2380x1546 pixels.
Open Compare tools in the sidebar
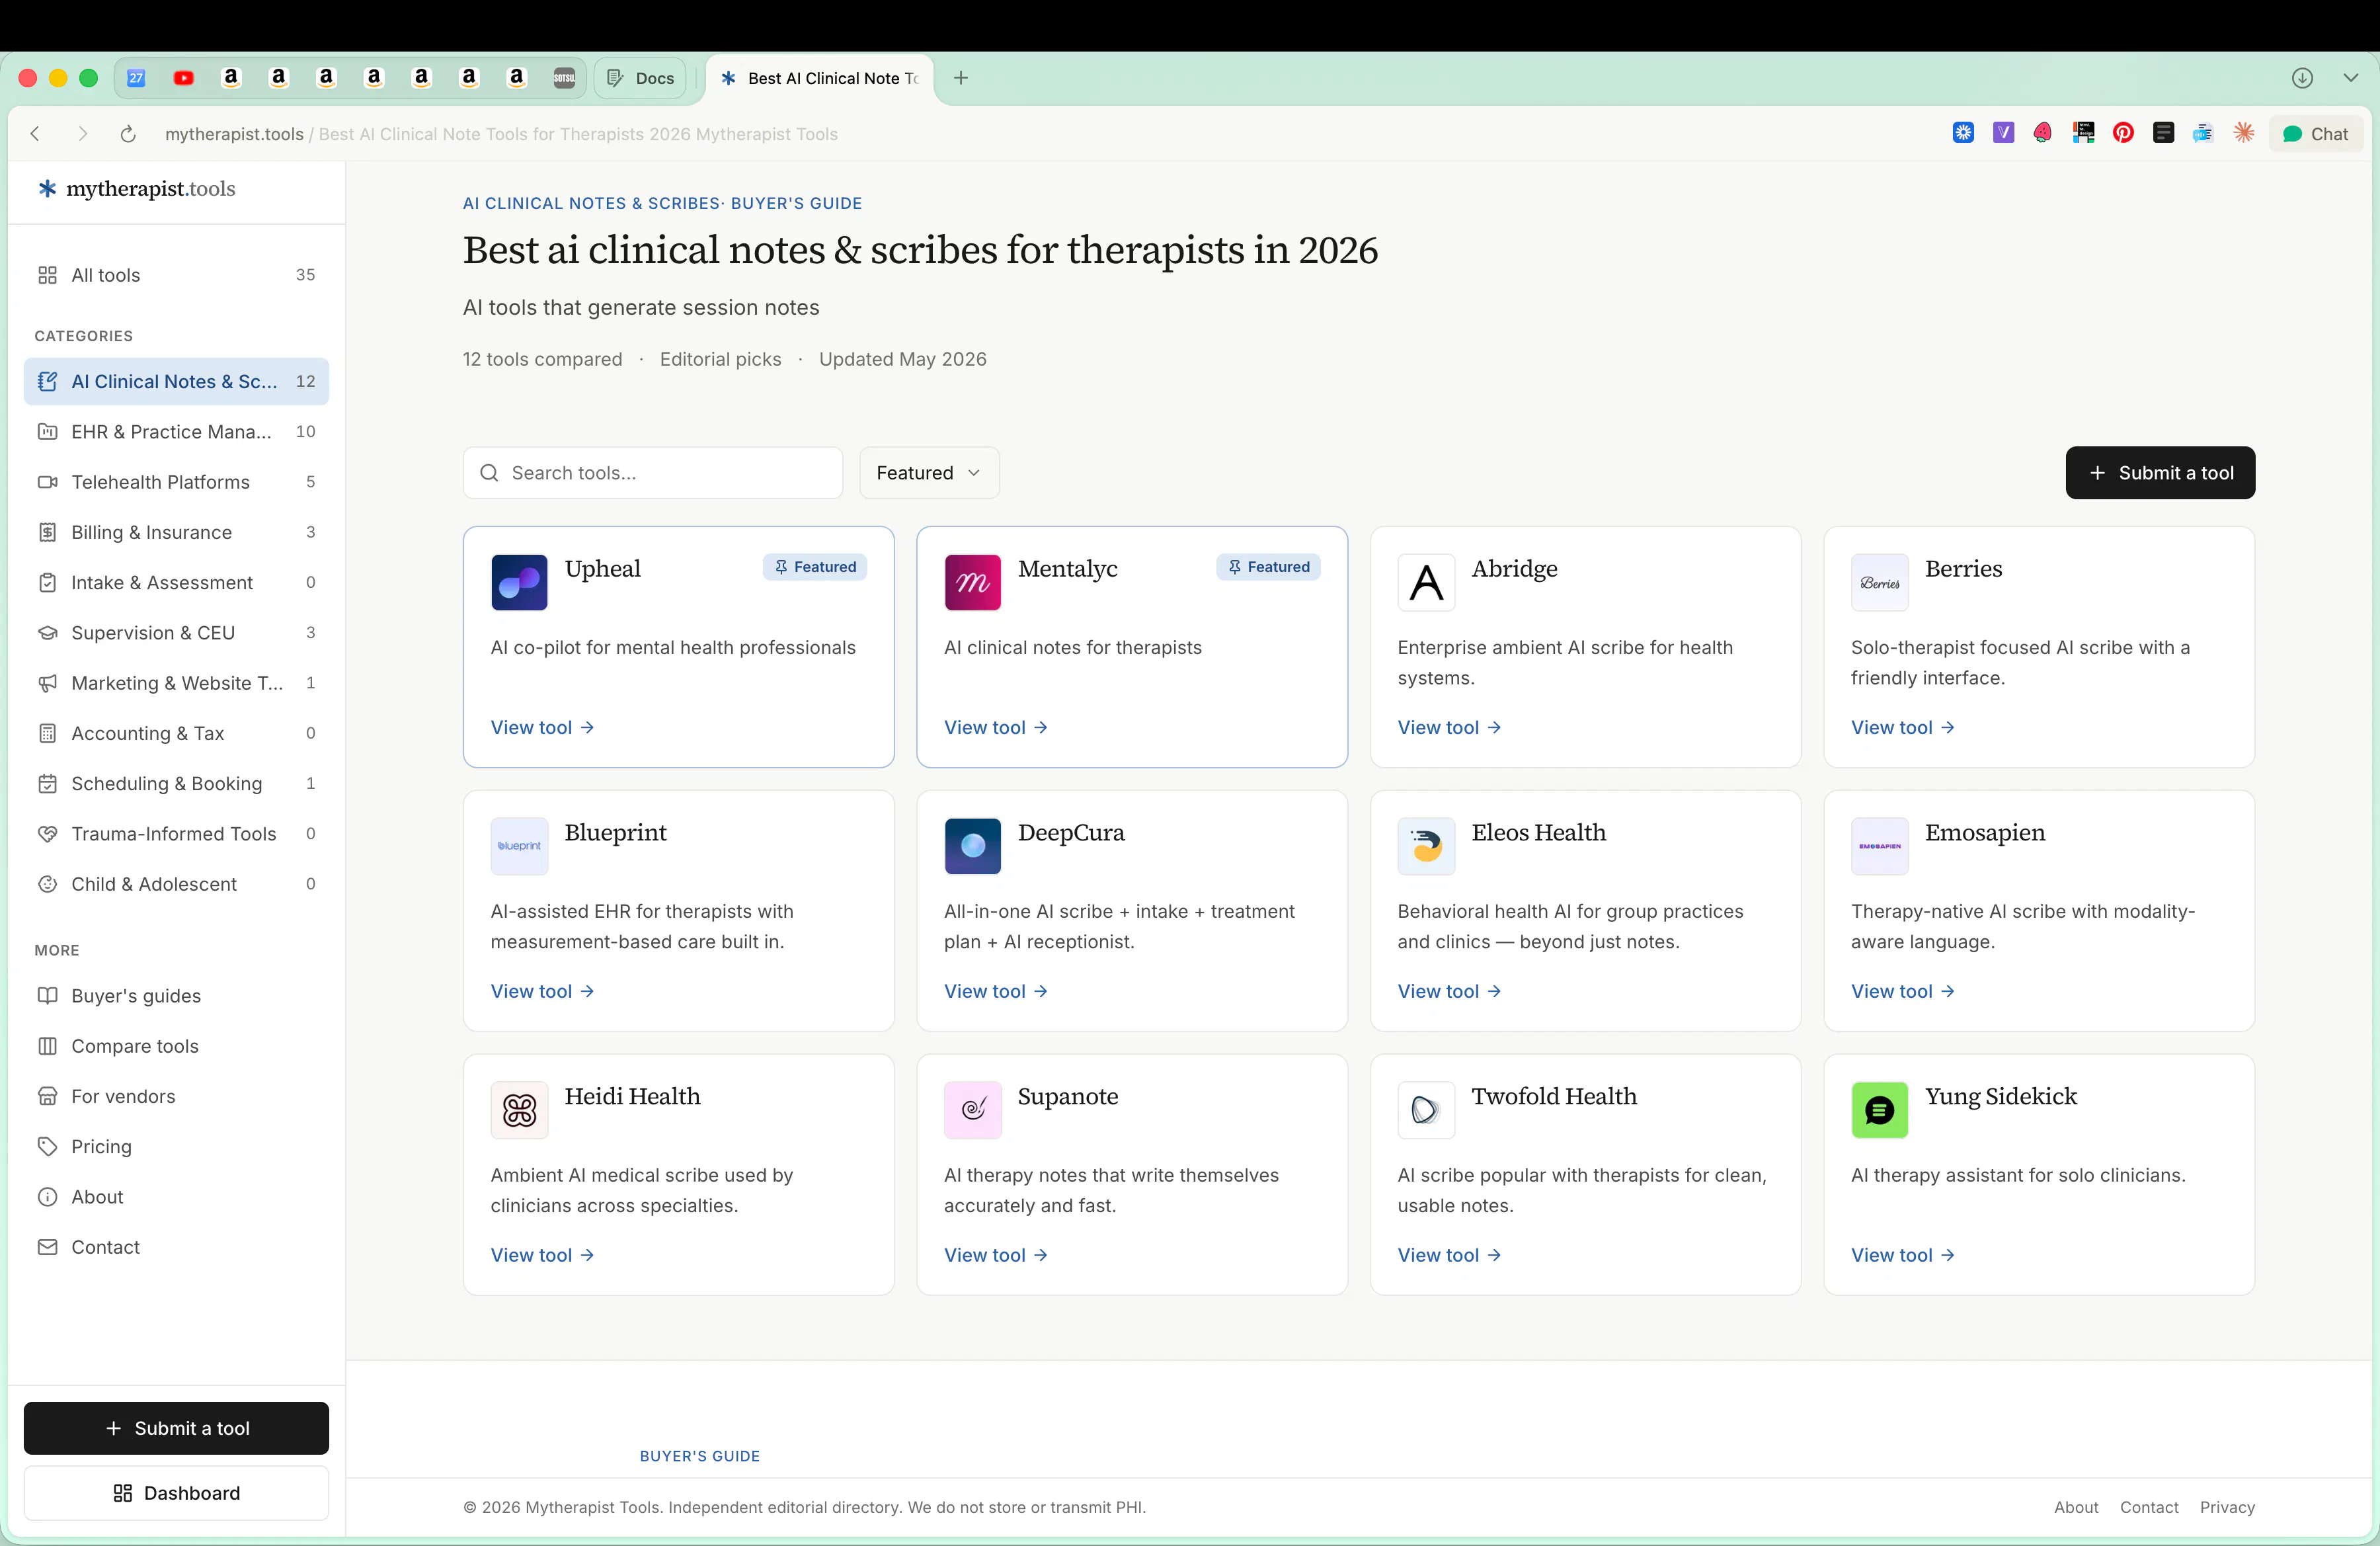[176, 1046]
